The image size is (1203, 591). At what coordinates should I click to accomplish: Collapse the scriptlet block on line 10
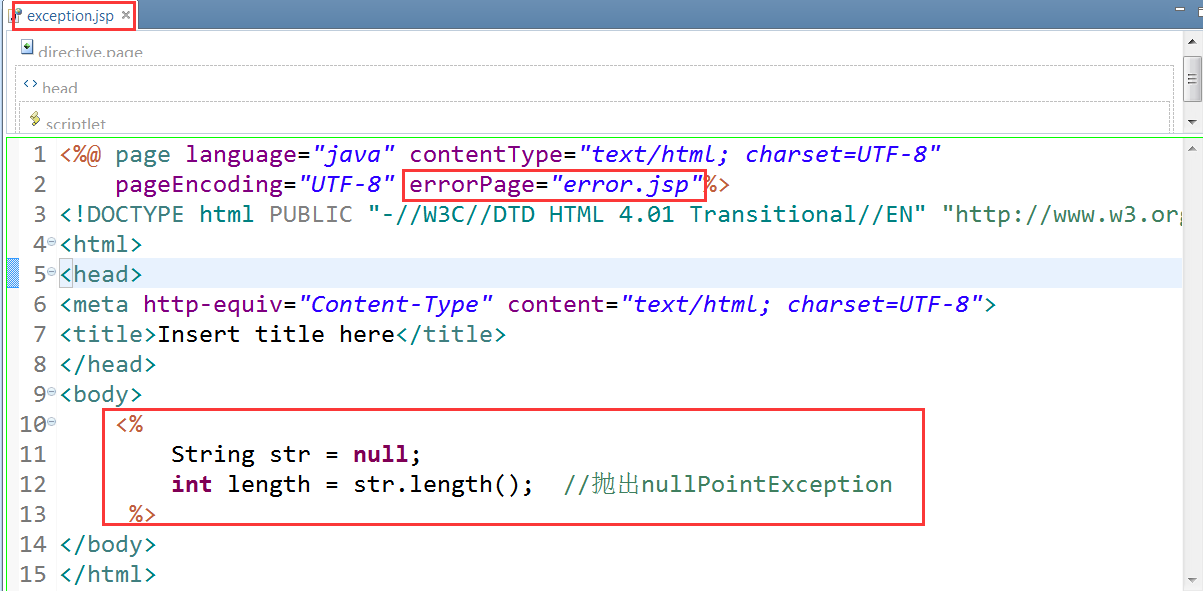(52, 423)
